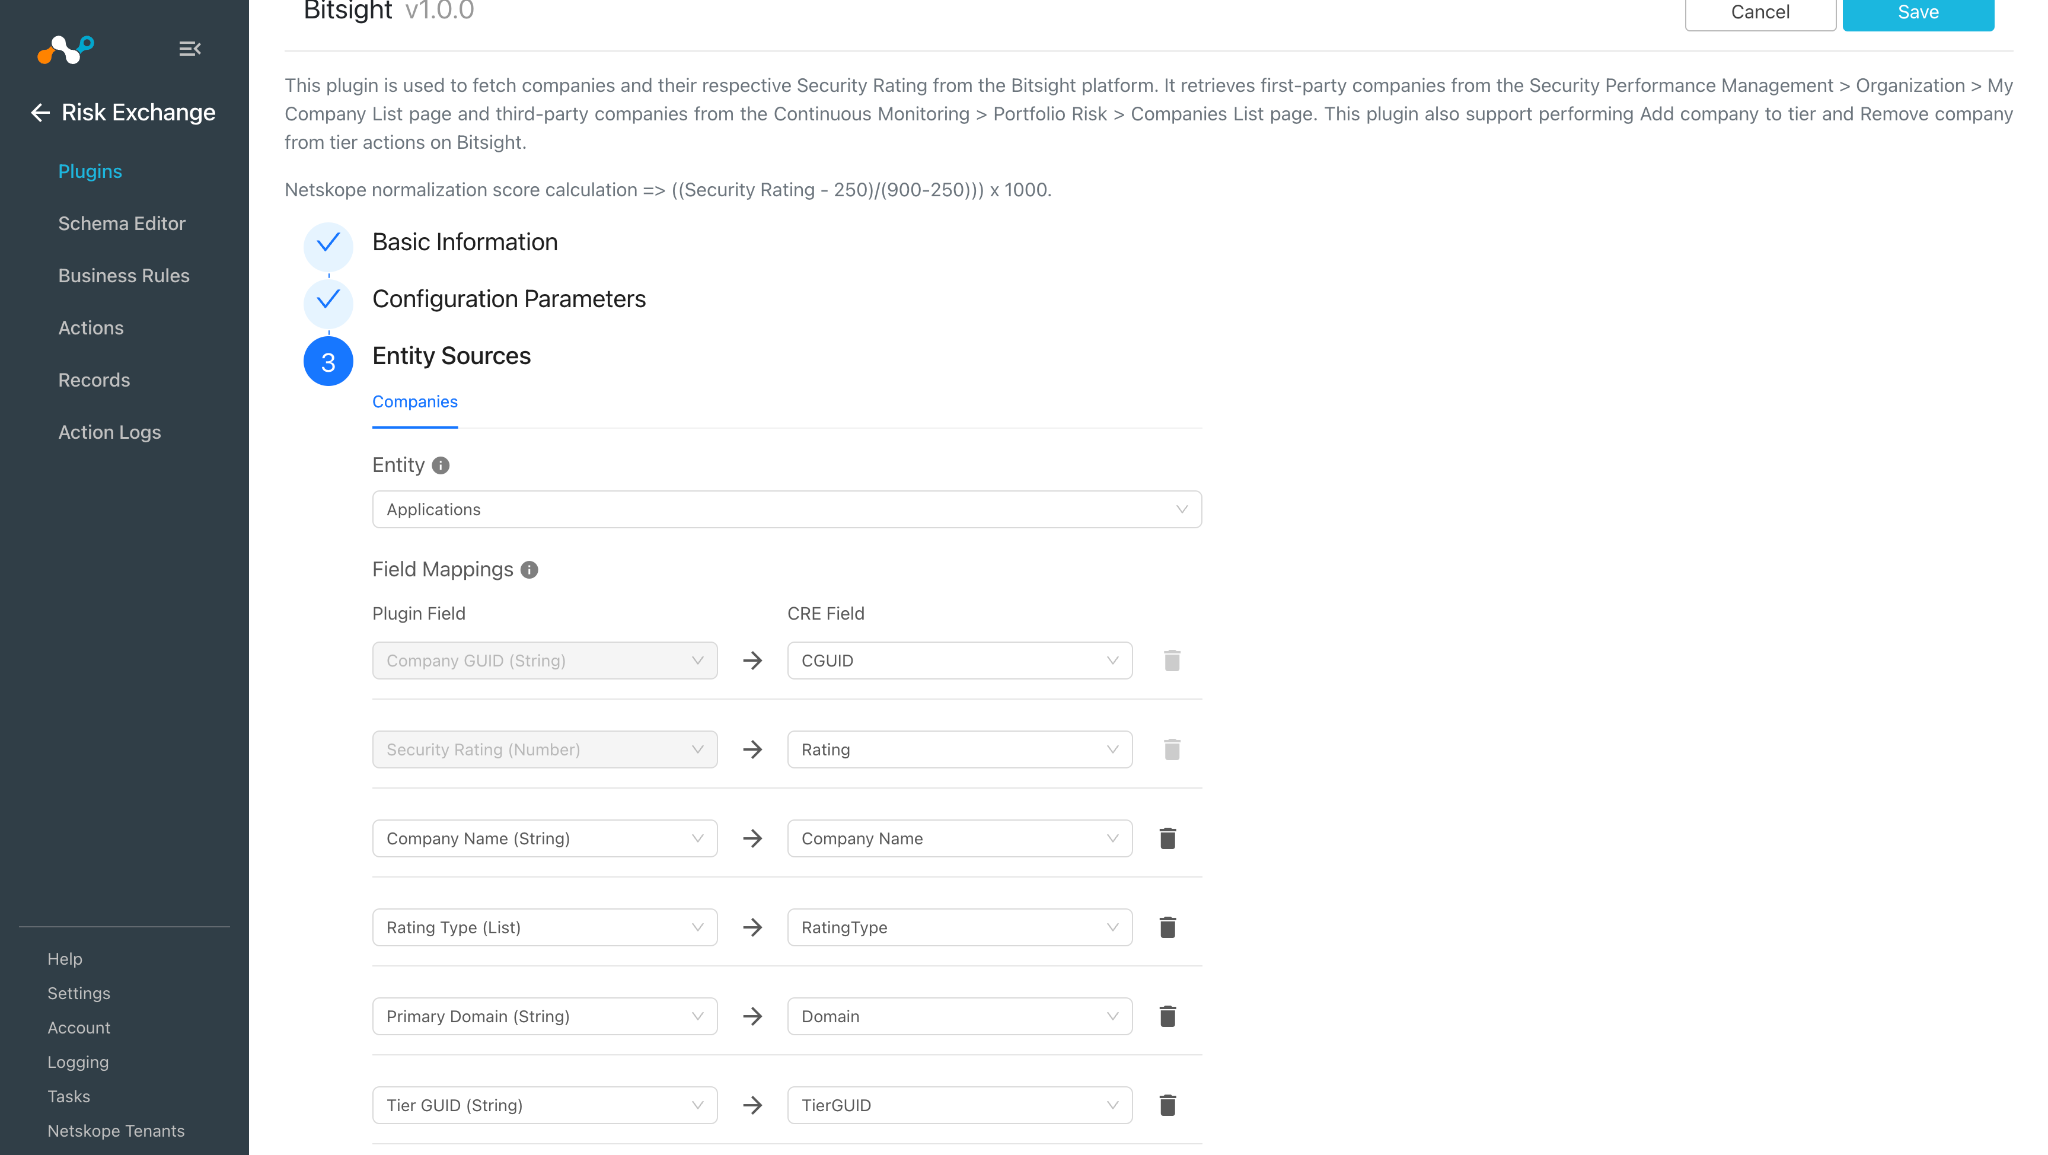Delete the Primary Domain mapping row
The image size is (2048, 1155).
1167,1017
